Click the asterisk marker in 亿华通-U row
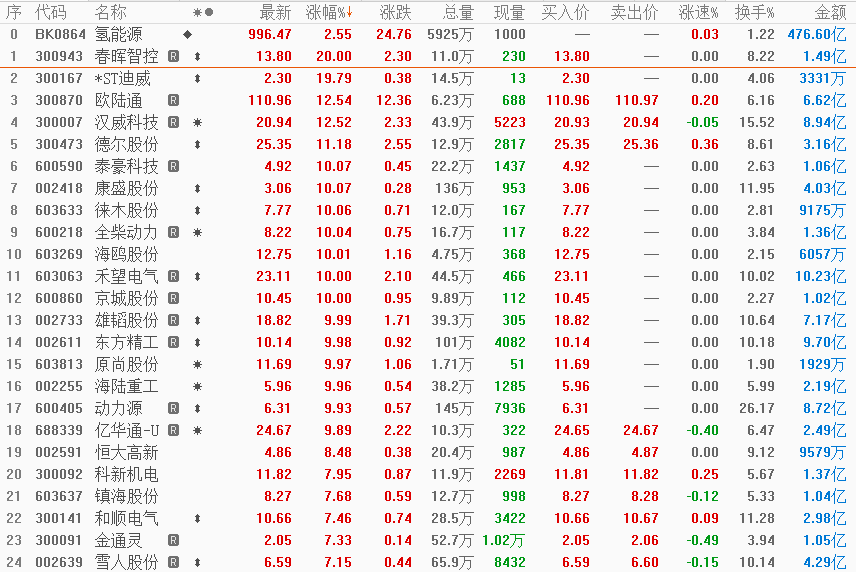 tap(198, 430)
